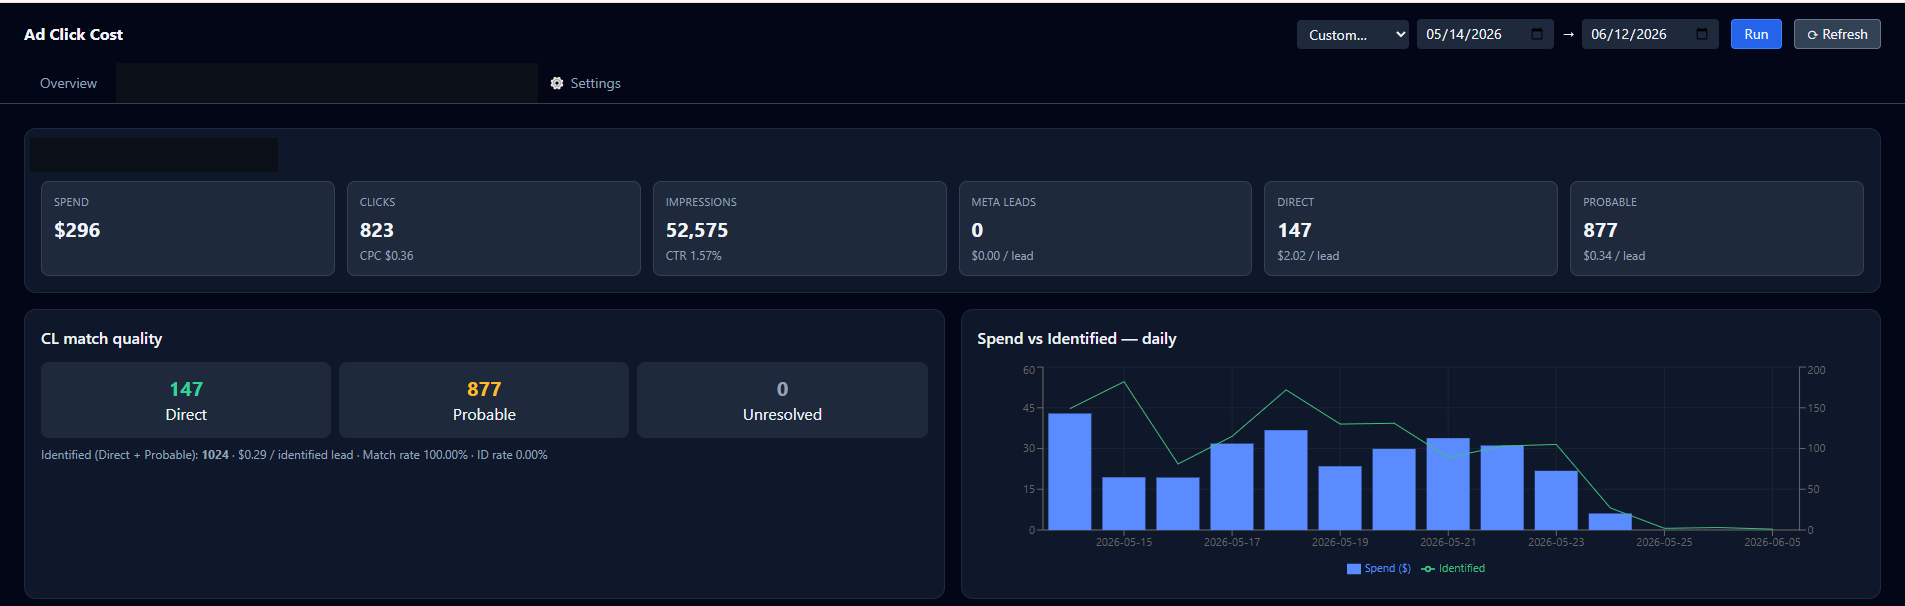
Task: Click the 2026-05-17 axis label
Action: pyautogui.click(x=1232, y=542)
